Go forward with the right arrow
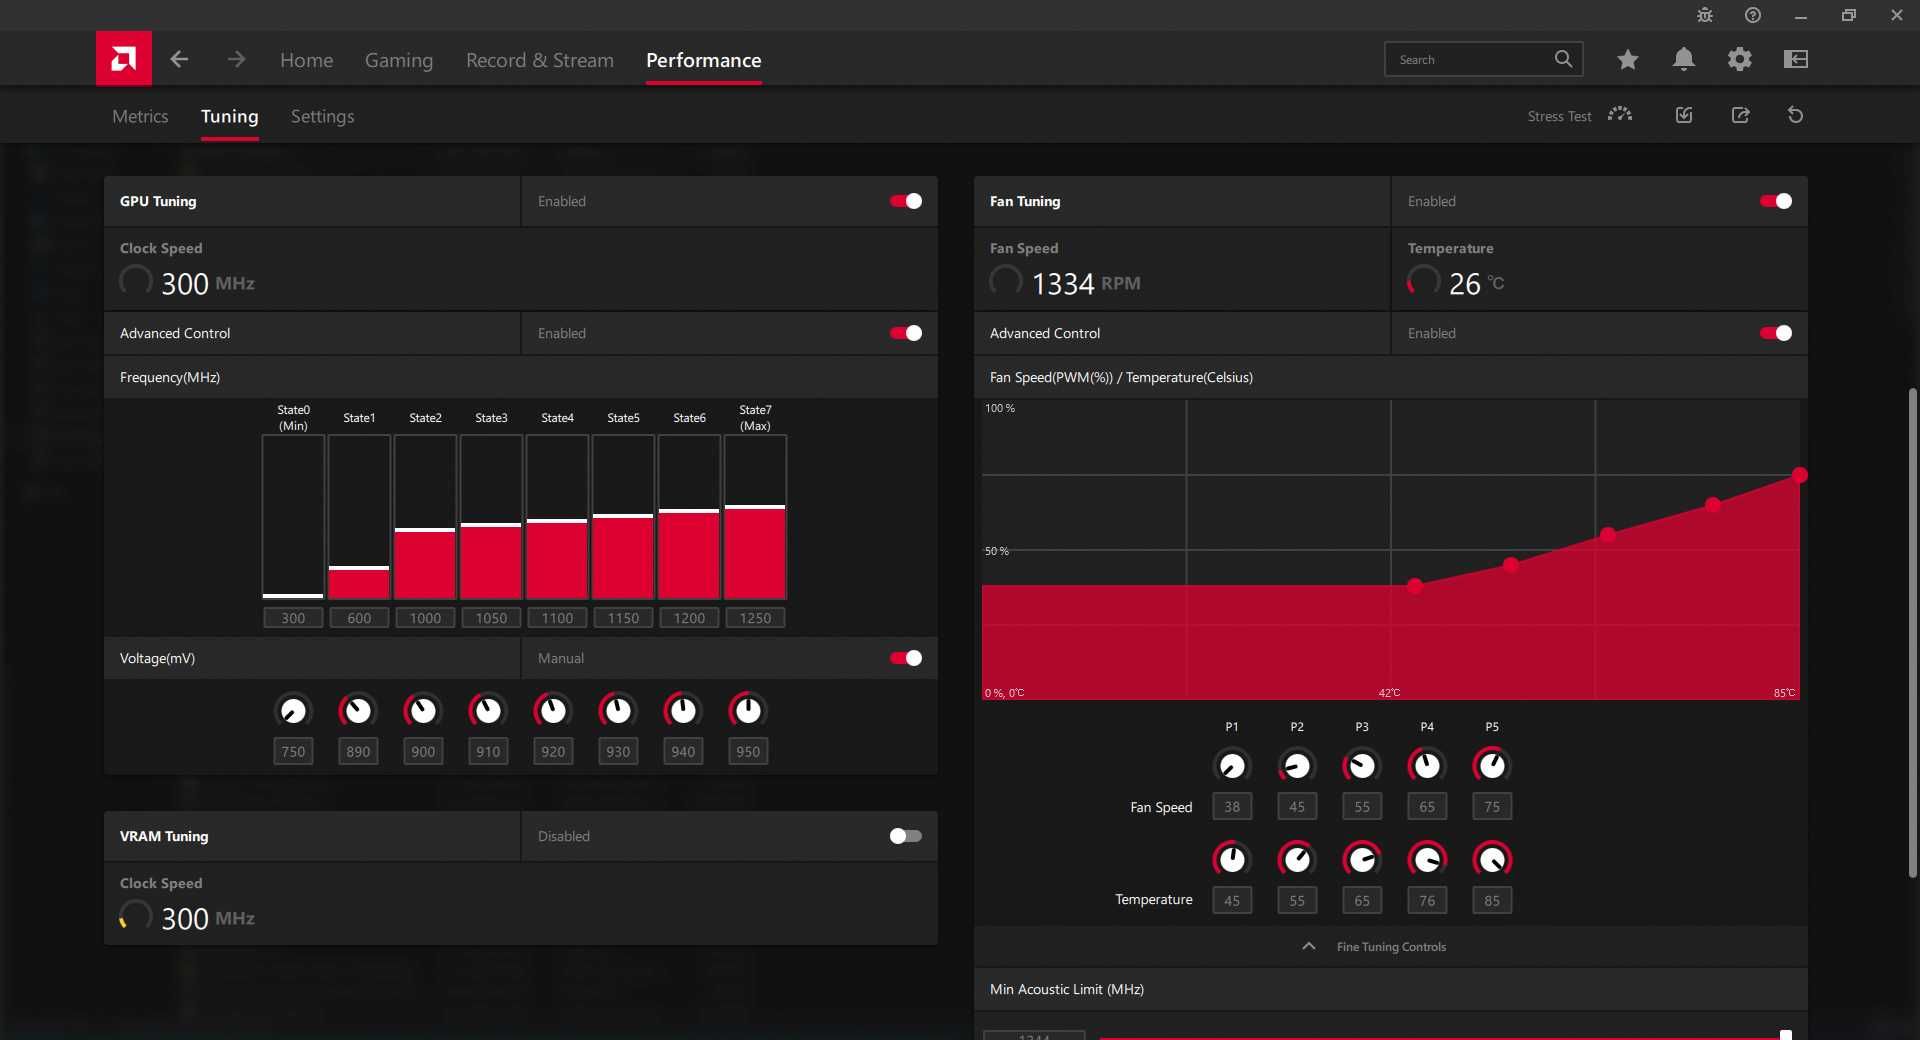1920x1040 pixels. click(236, 59)
